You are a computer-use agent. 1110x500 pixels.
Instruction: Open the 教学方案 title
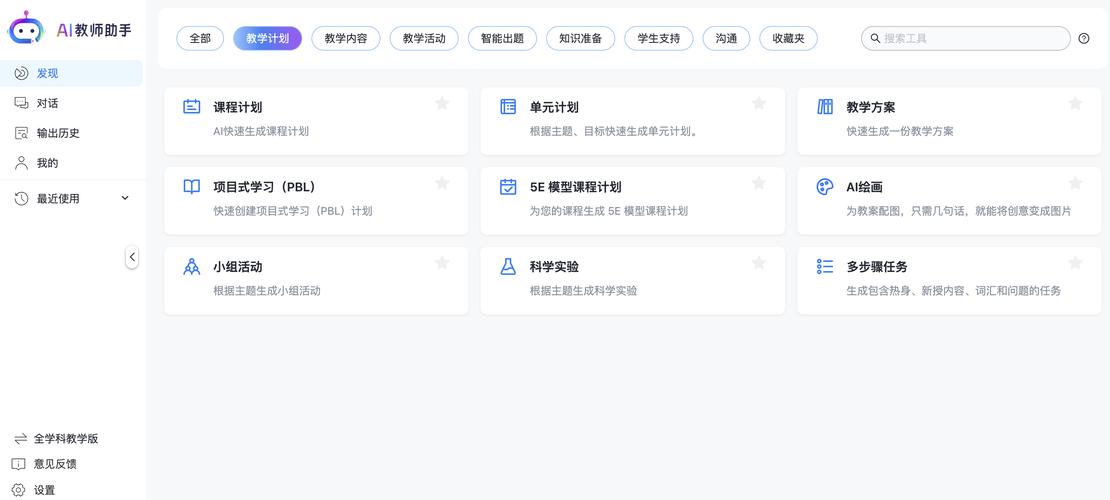tap(871, 108)
